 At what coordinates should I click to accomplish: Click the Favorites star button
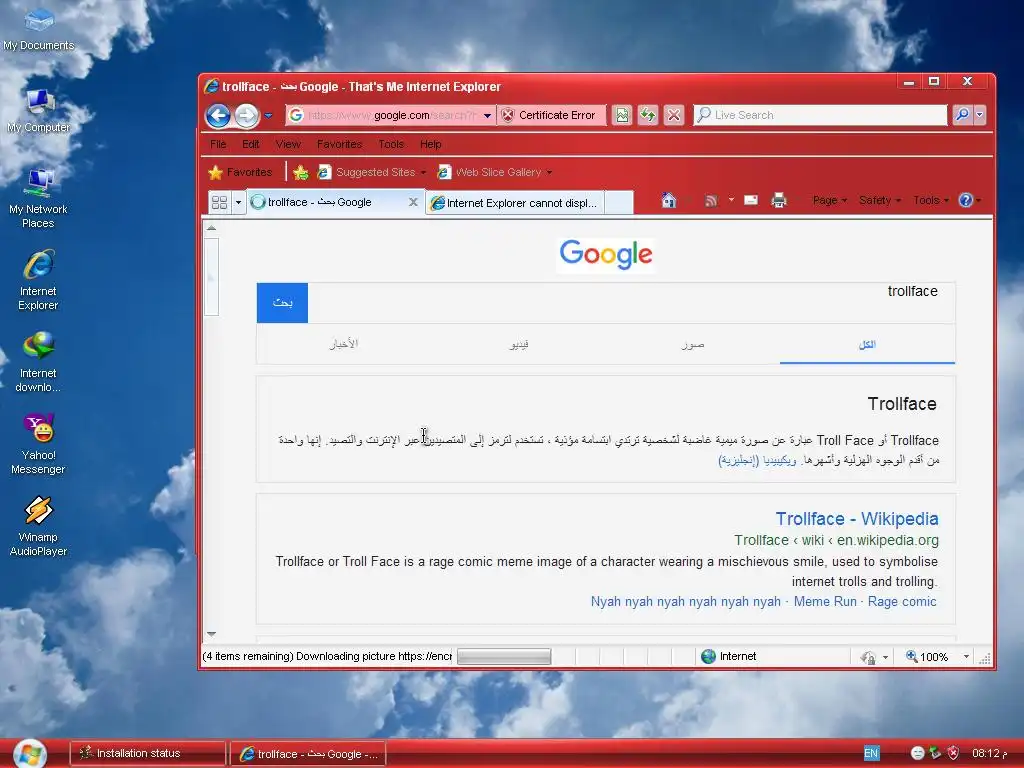pos(240,172)
